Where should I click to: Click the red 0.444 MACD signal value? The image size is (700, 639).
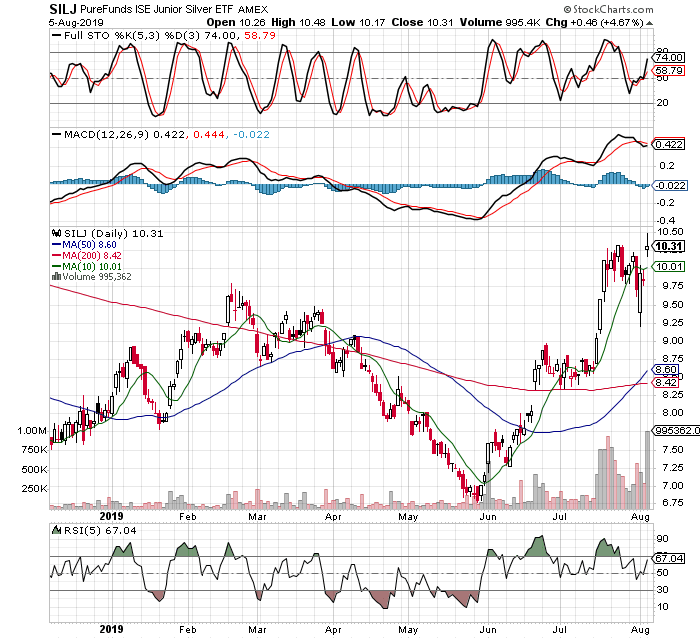(208, 134)
